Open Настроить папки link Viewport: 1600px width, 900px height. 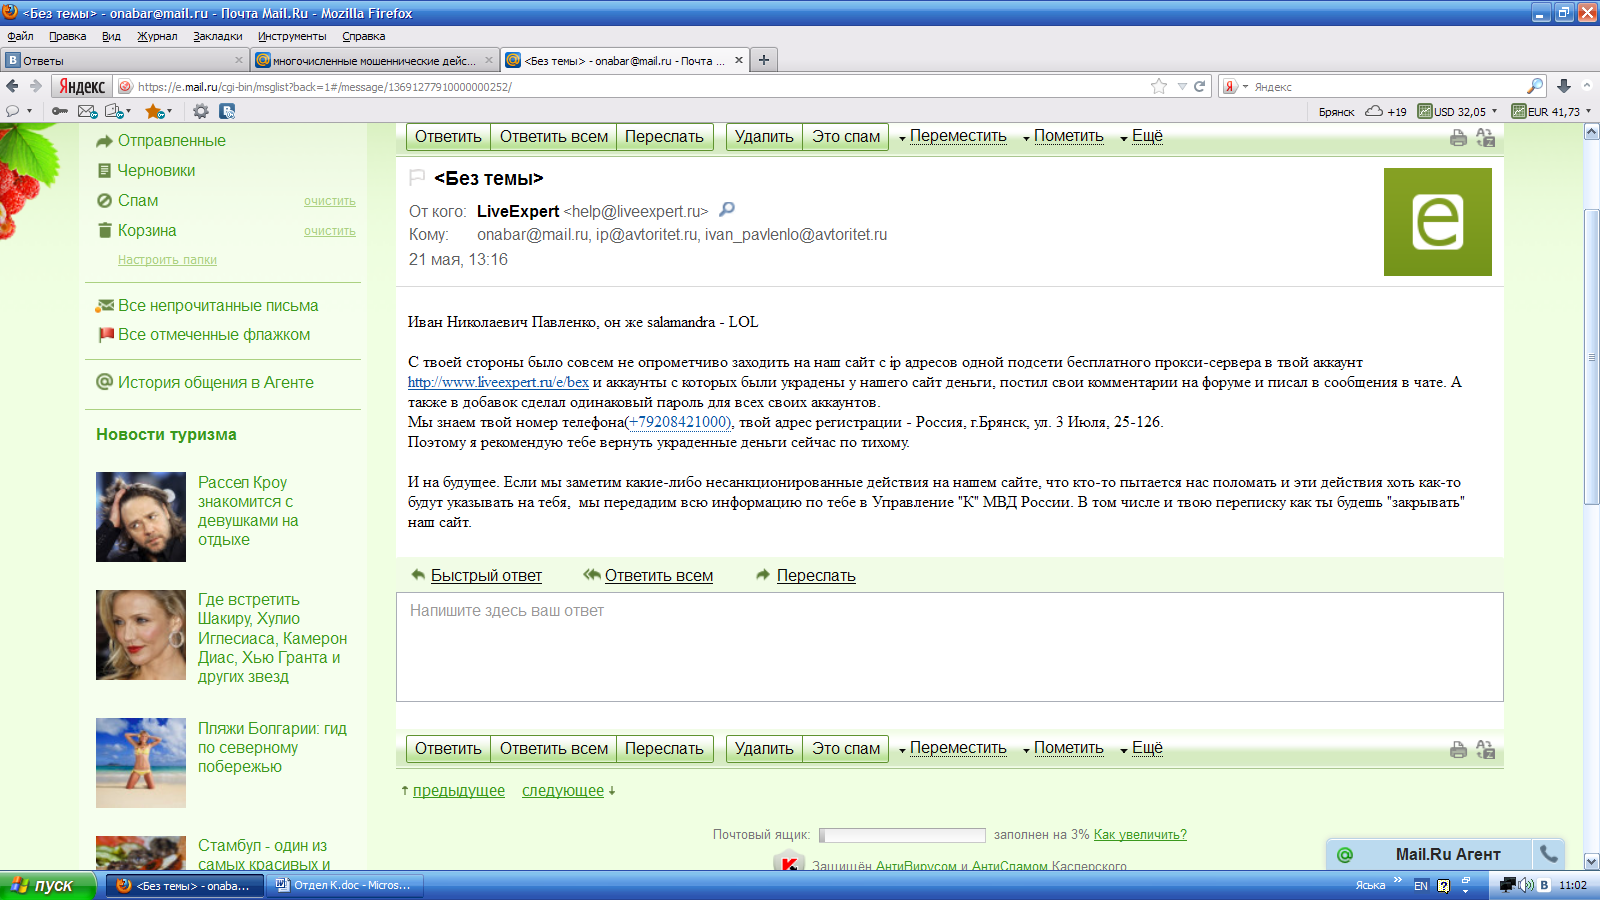167,260
